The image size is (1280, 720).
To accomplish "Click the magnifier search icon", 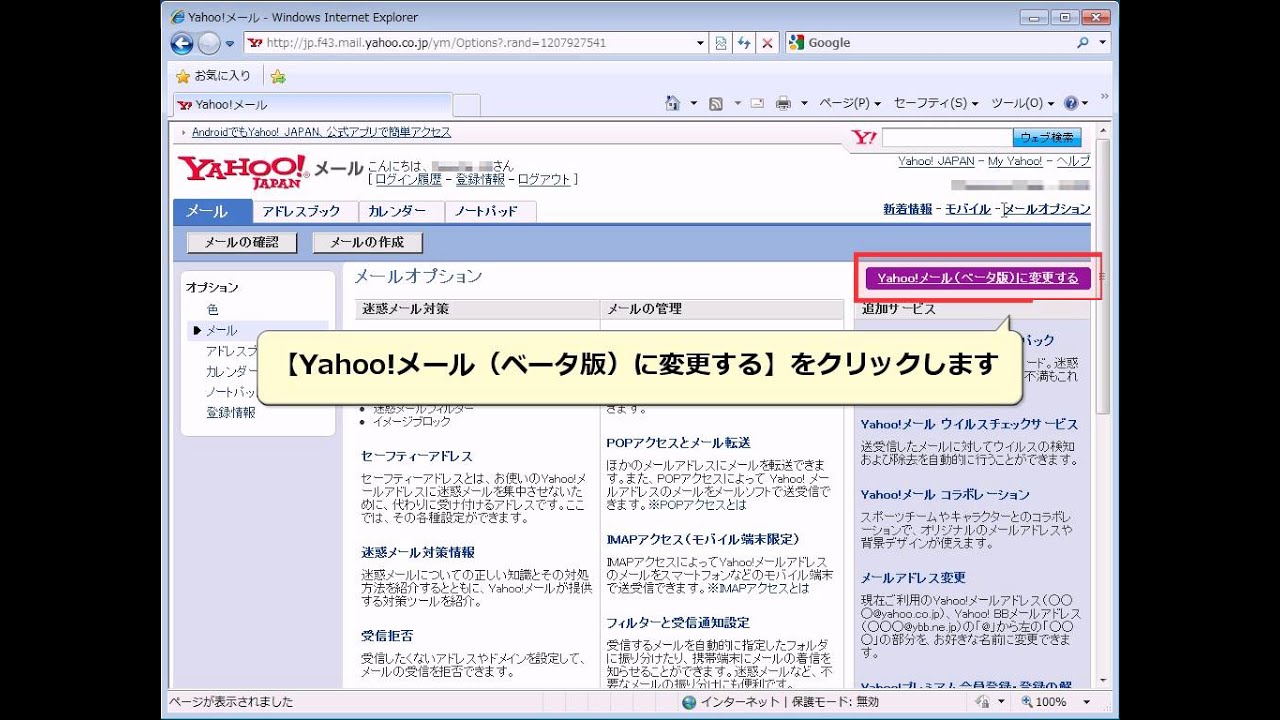I will 1083,43.
